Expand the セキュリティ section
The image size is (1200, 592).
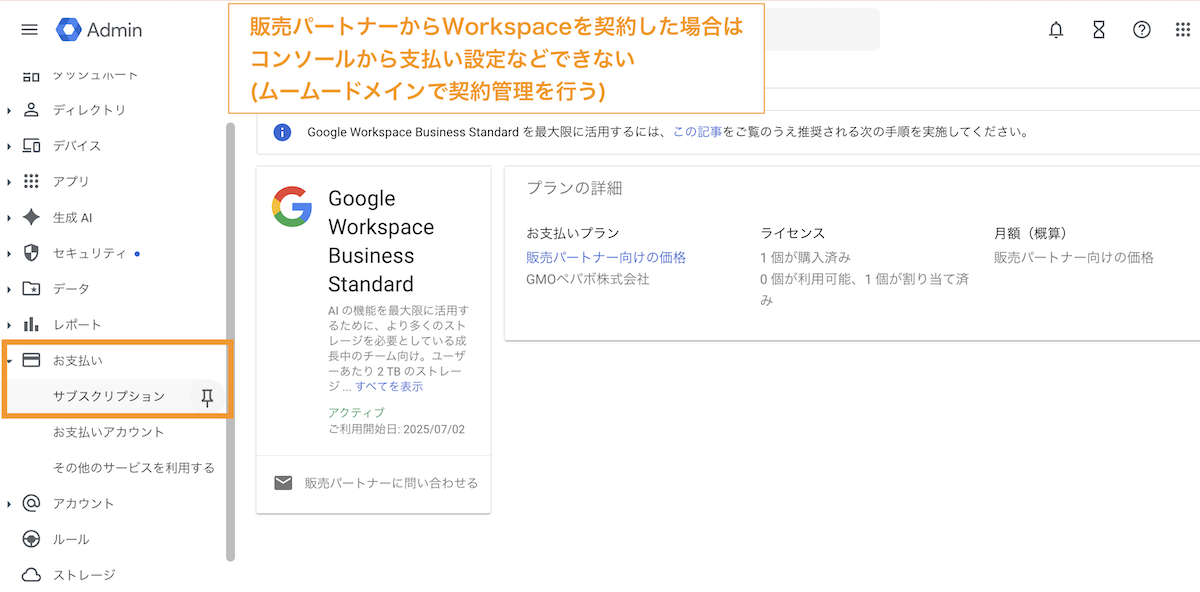tap(9, 253)
